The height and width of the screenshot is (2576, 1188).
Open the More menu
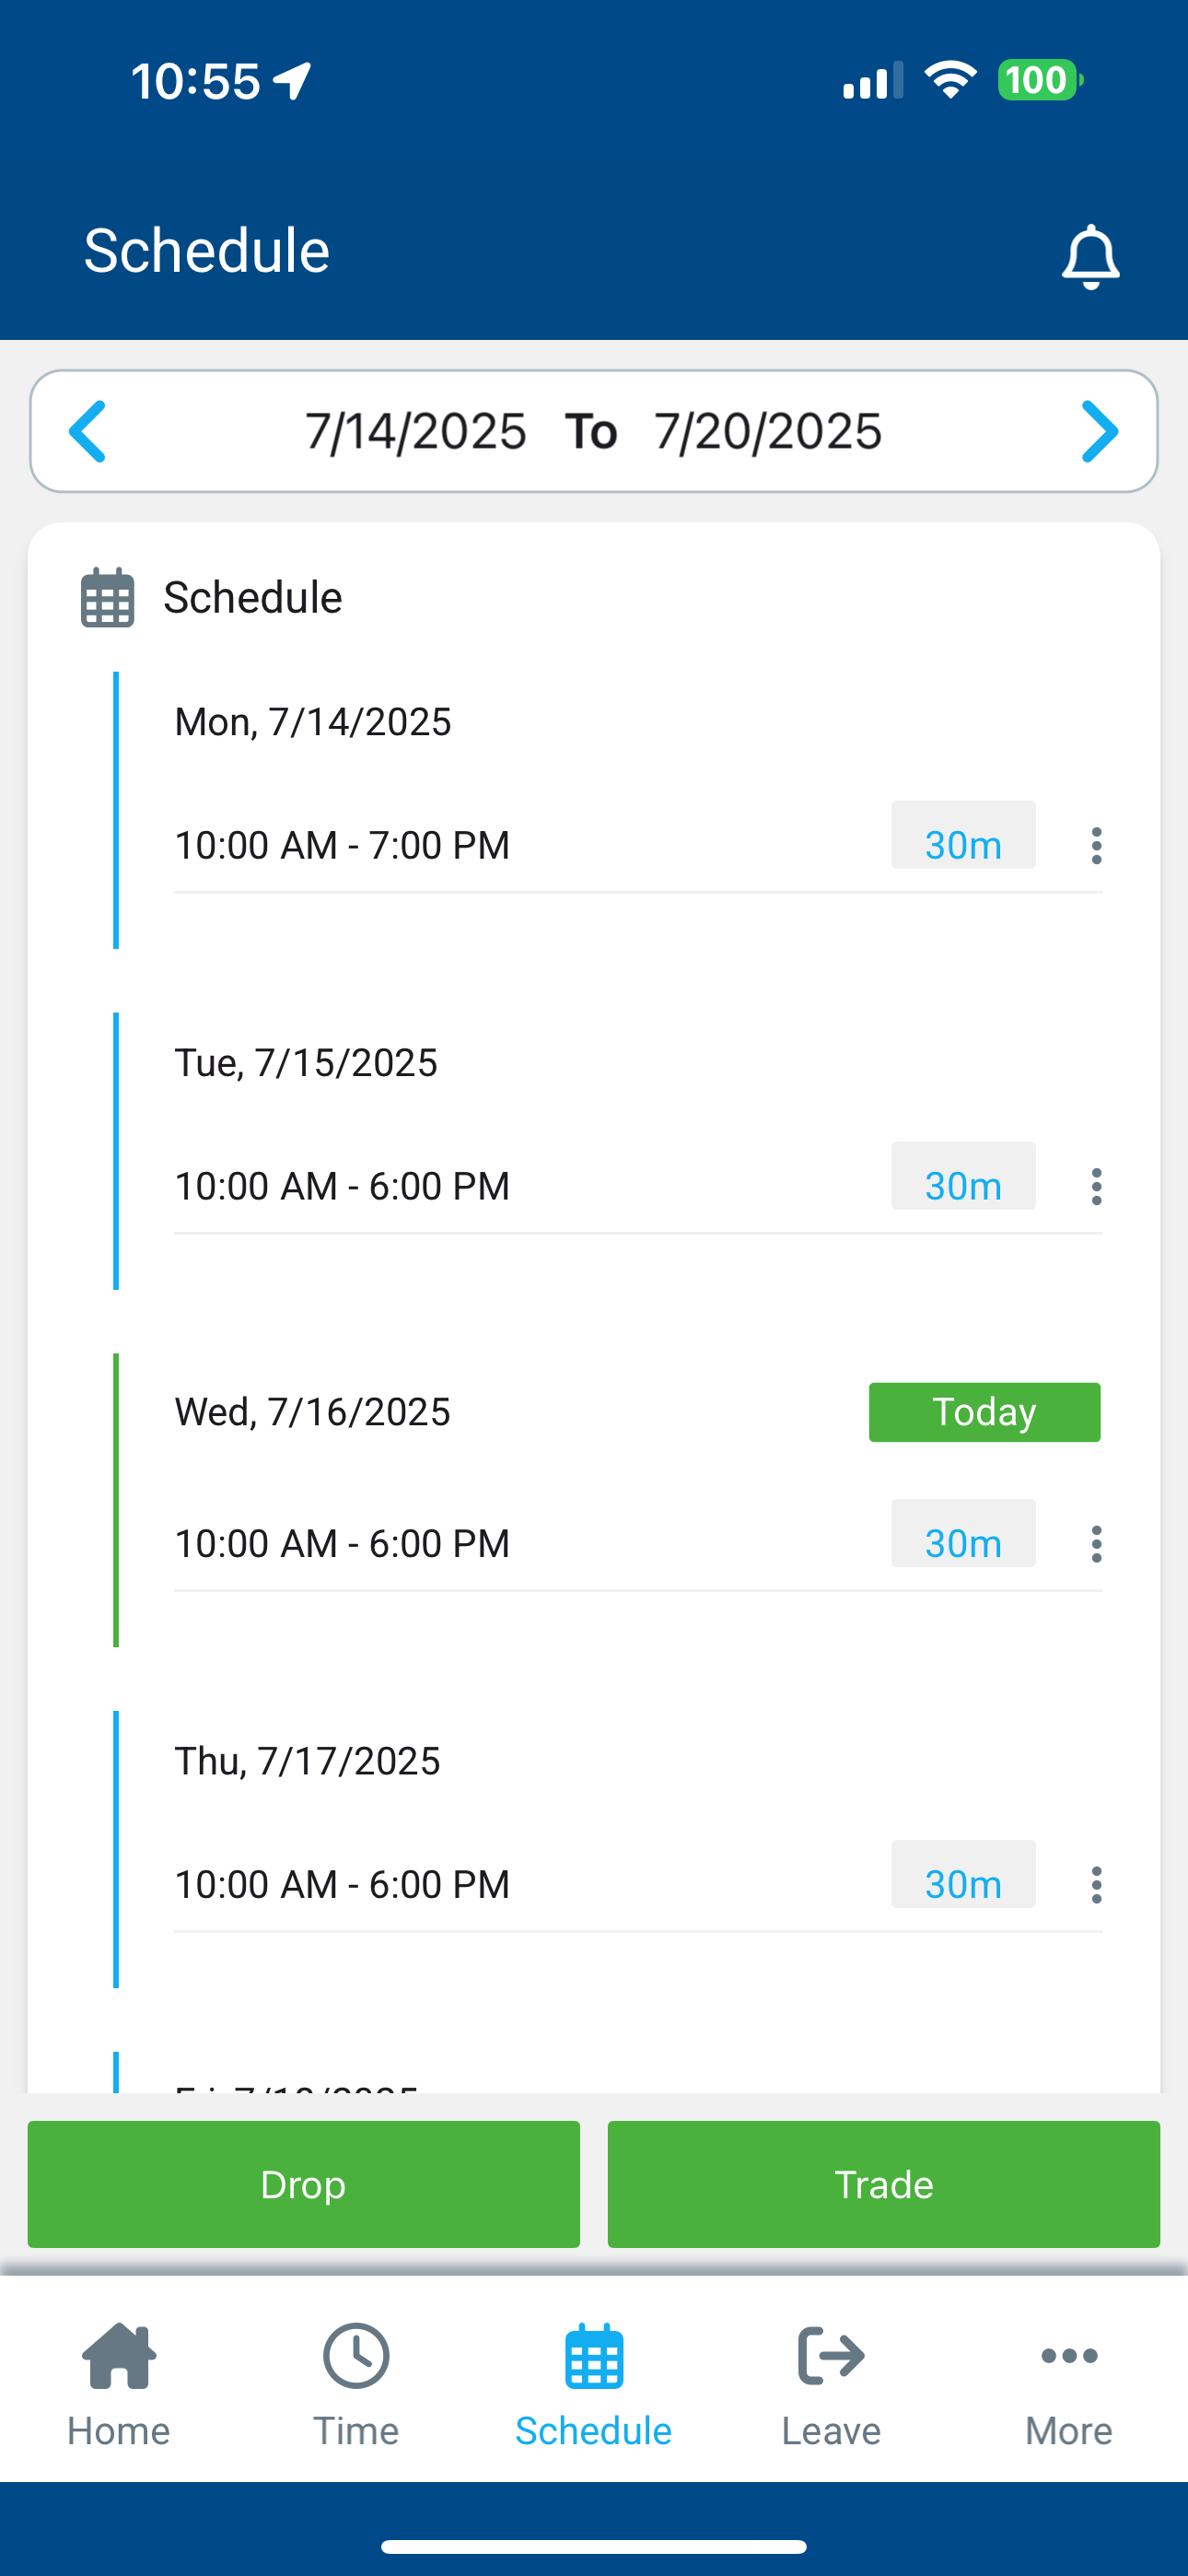coord(1069,2384)
